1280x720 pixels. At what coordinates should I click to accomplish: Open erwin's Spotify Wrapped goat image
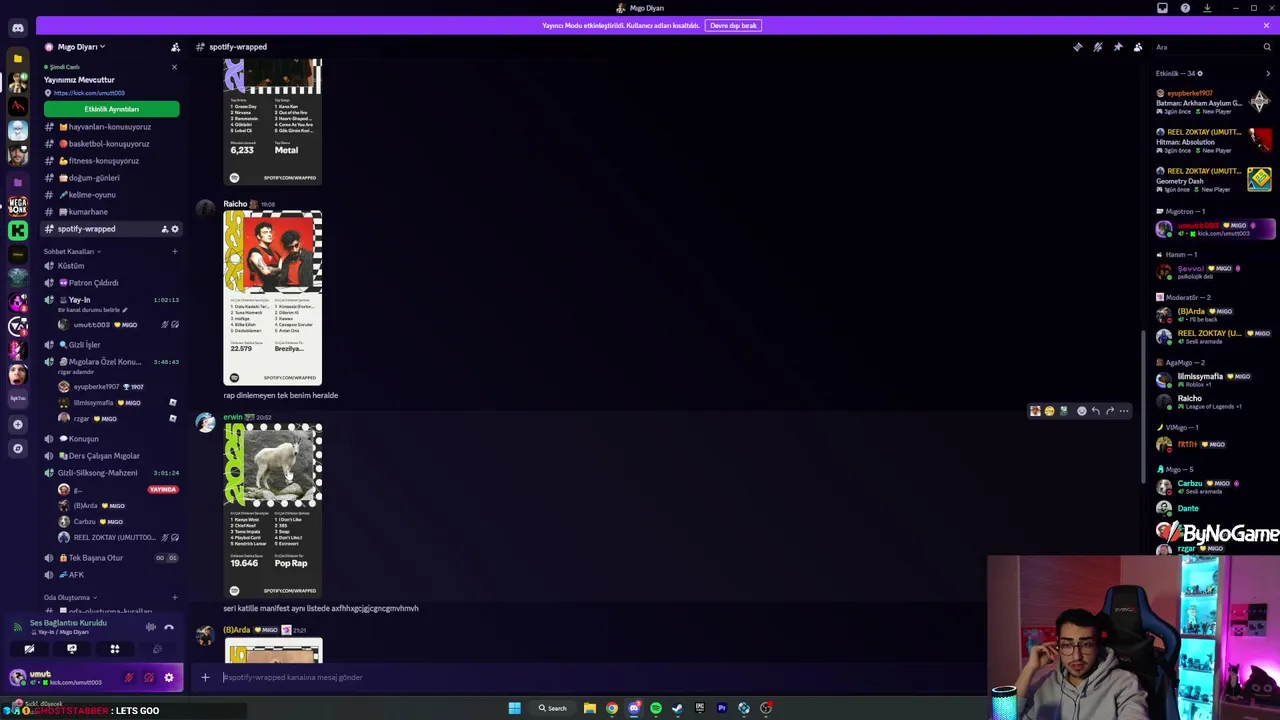tap(273, 511)
